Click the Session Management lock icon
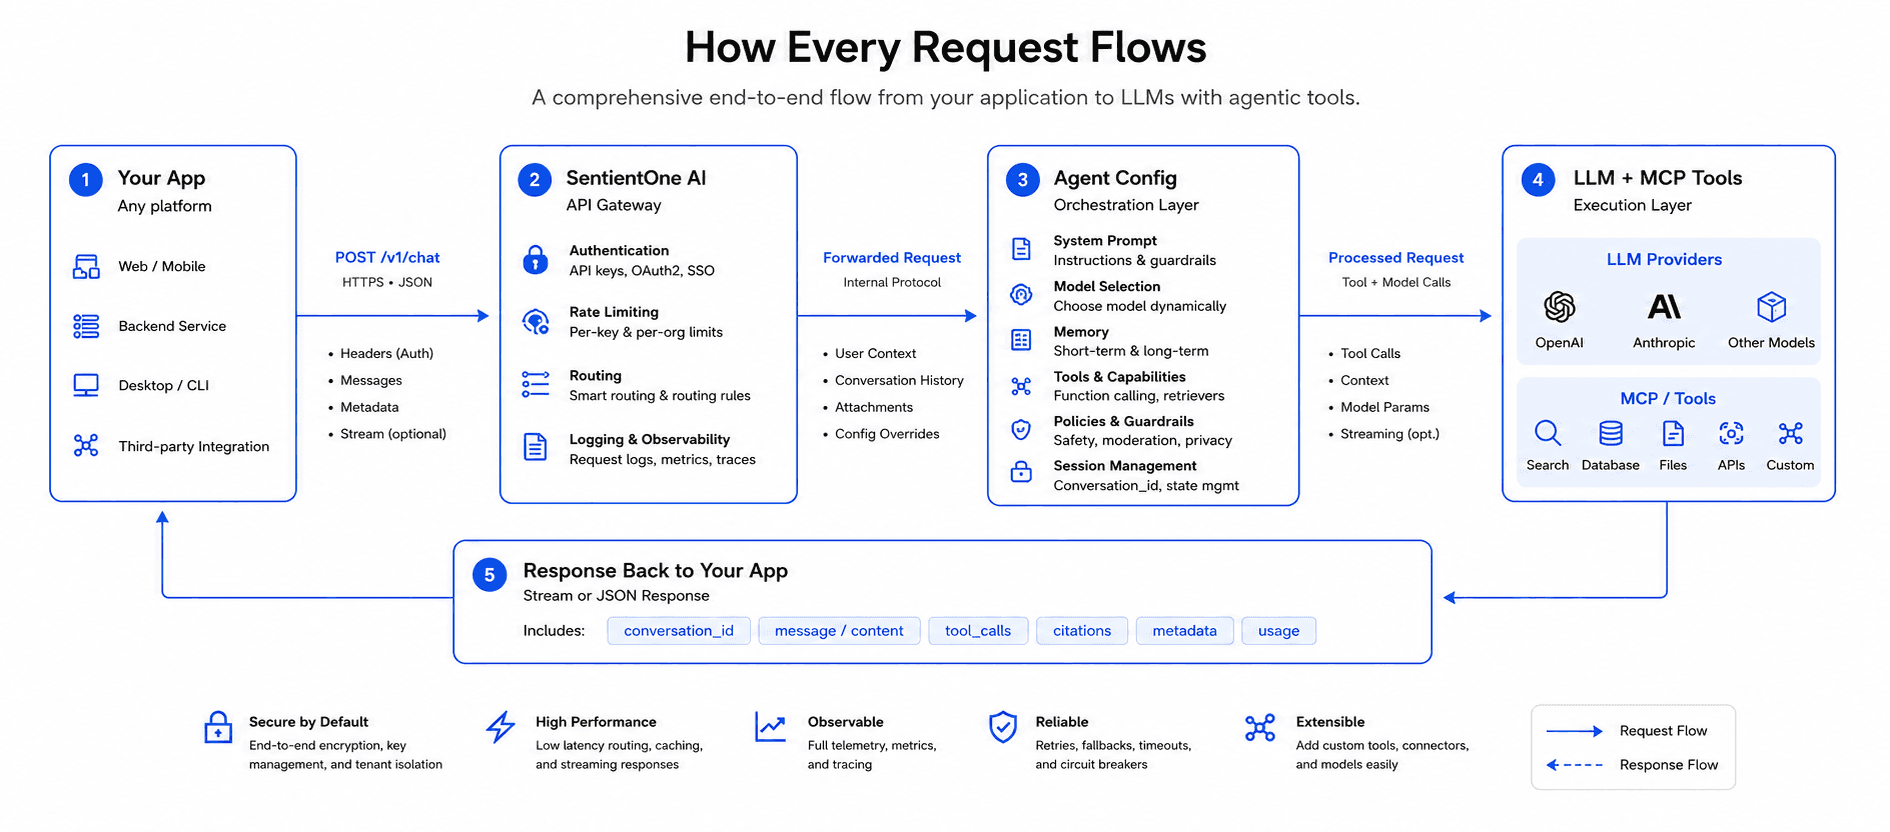 pos(1021,471)
